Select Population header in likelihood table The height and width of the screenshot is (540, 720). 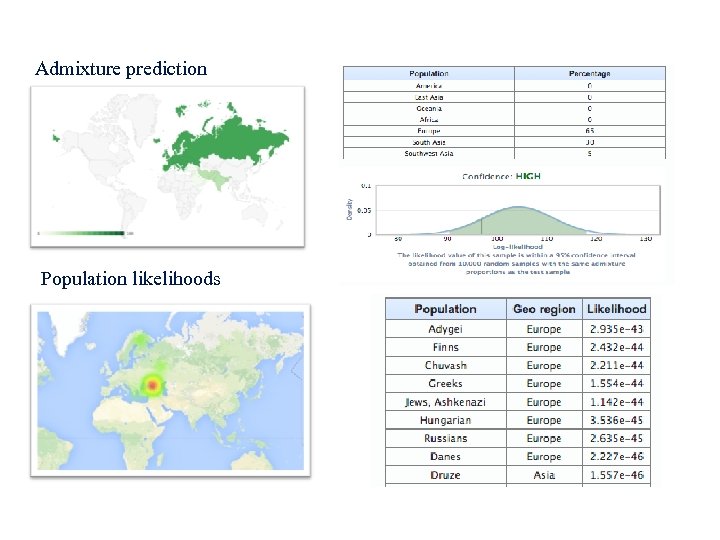pos(445,309)
